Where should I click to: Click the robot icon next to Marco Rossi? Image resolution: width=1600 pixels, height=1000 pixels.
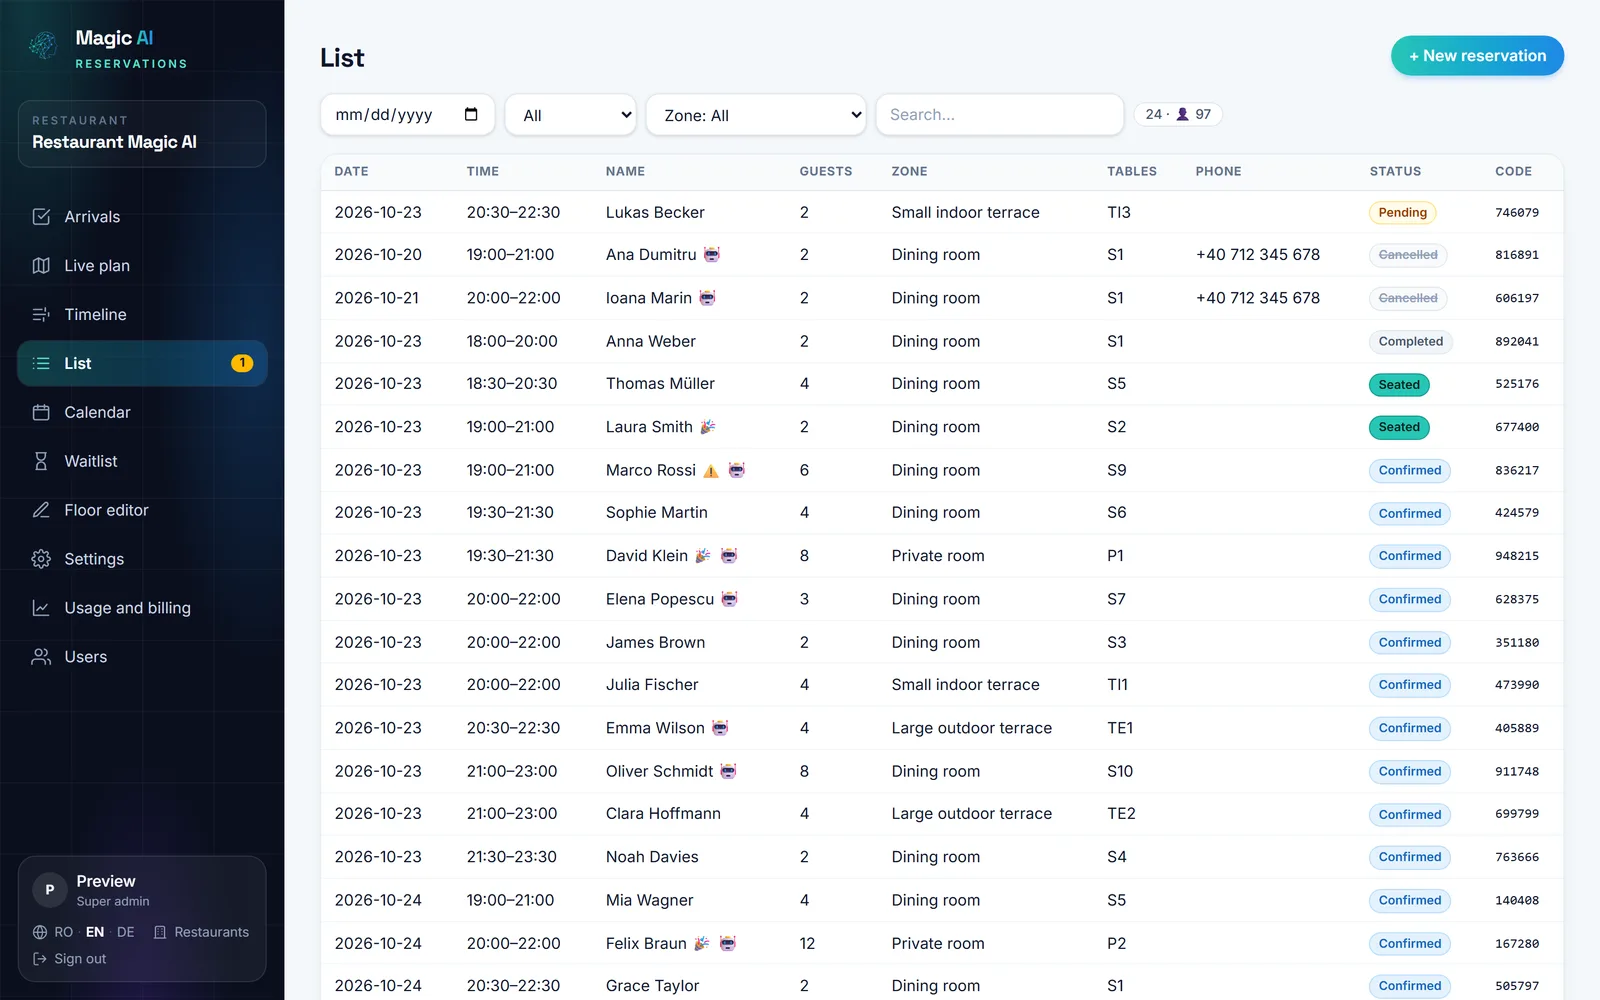tap(737, 469)
